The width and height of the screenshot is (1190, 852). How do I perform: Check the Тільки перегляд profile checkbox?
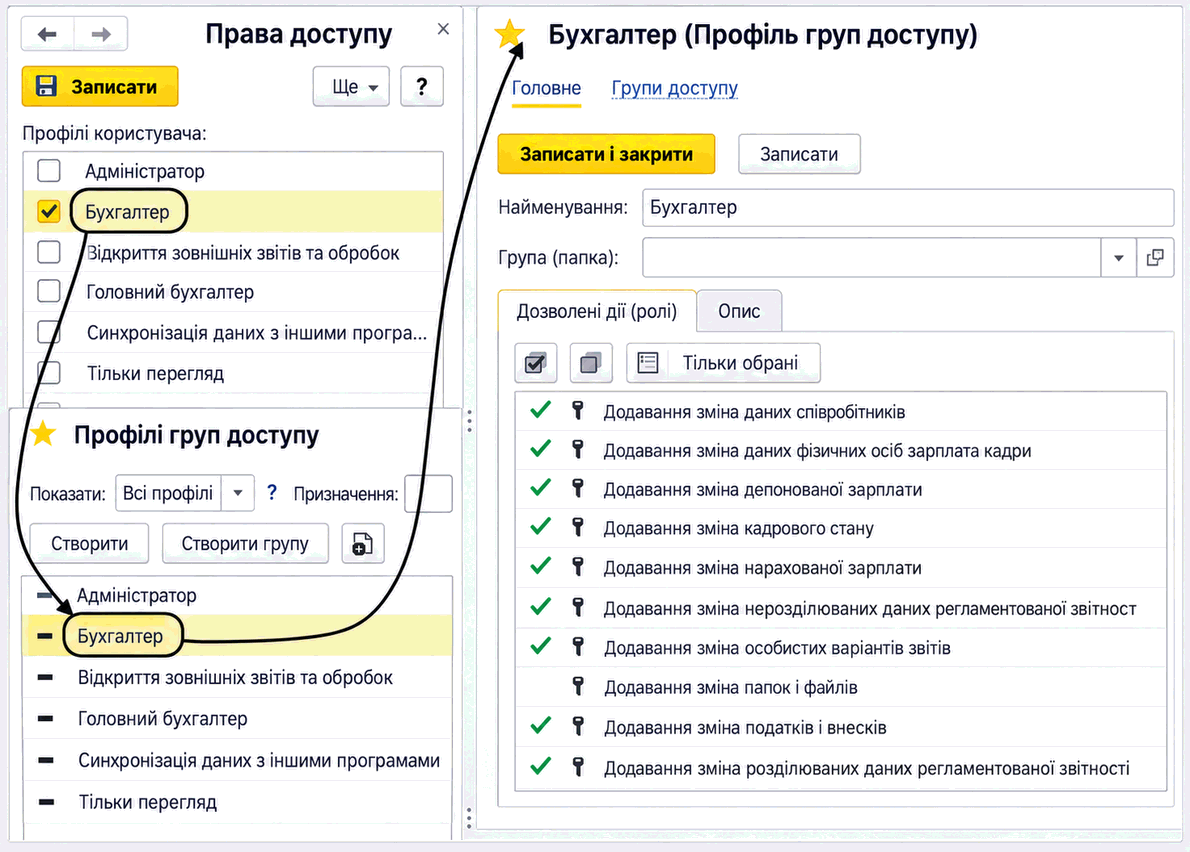pos(49,373)
